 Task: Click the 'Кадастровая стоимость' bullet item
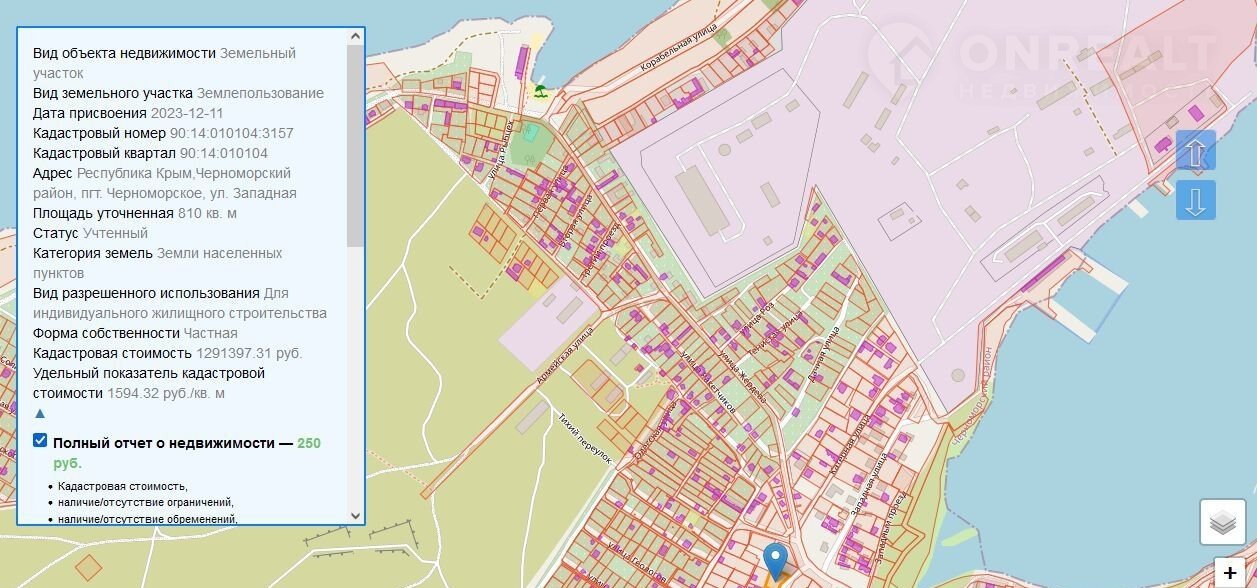click(122, 486)
